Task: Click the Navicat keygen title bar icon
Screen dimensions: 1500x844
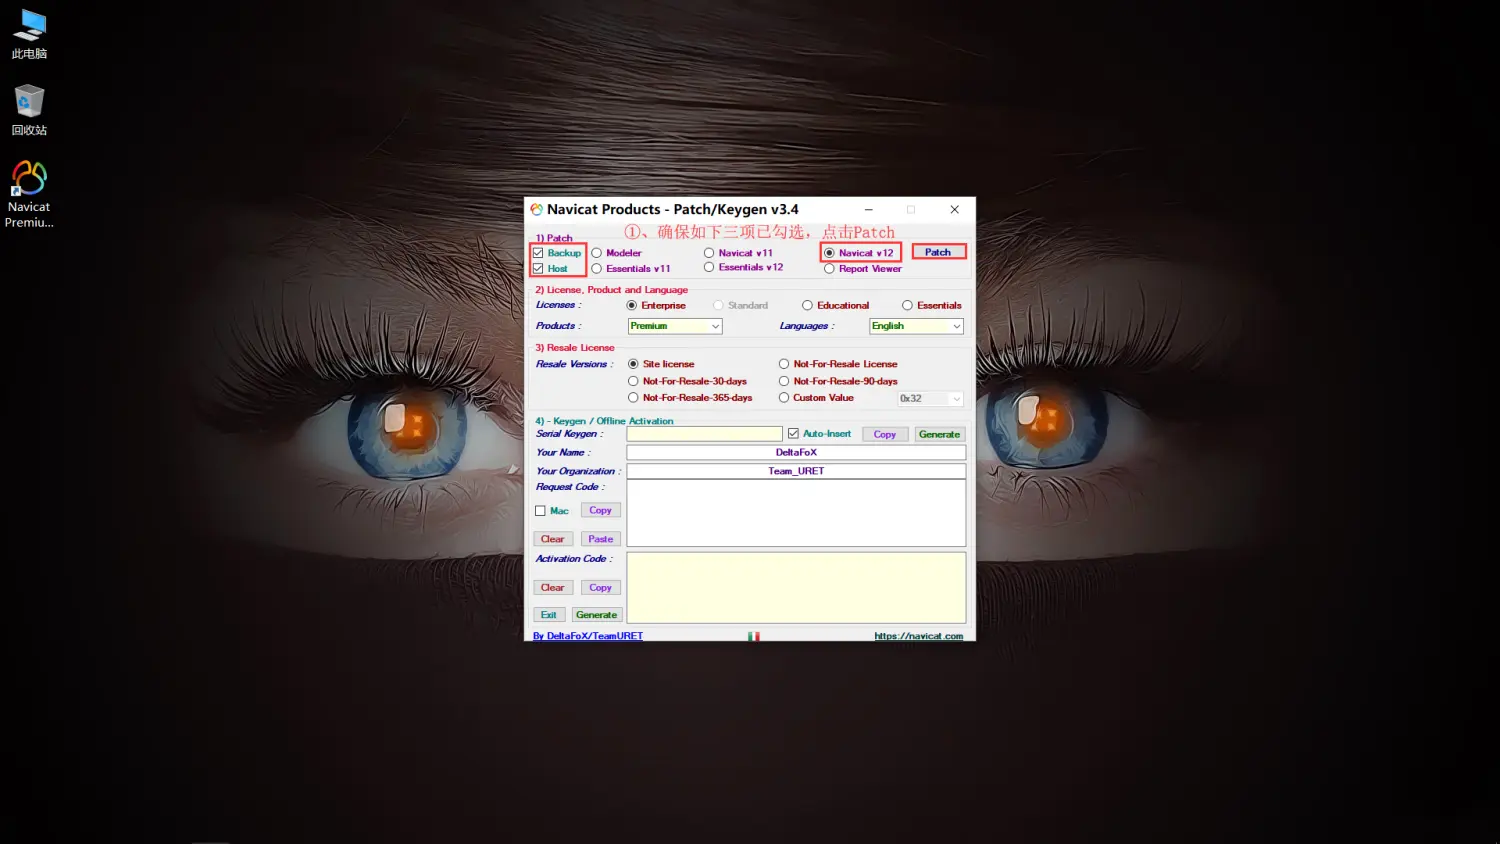Action: (537, 209)
